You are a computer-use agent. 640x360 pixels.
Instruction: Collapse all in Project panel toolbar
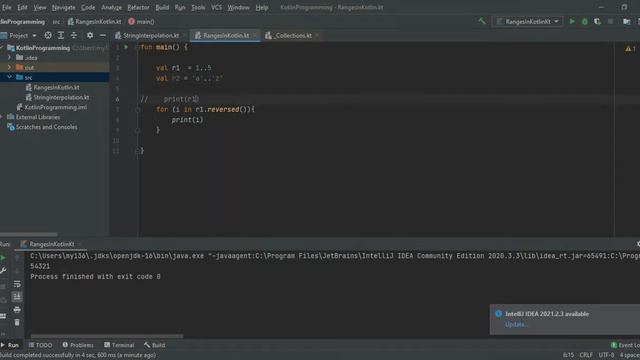74,36
